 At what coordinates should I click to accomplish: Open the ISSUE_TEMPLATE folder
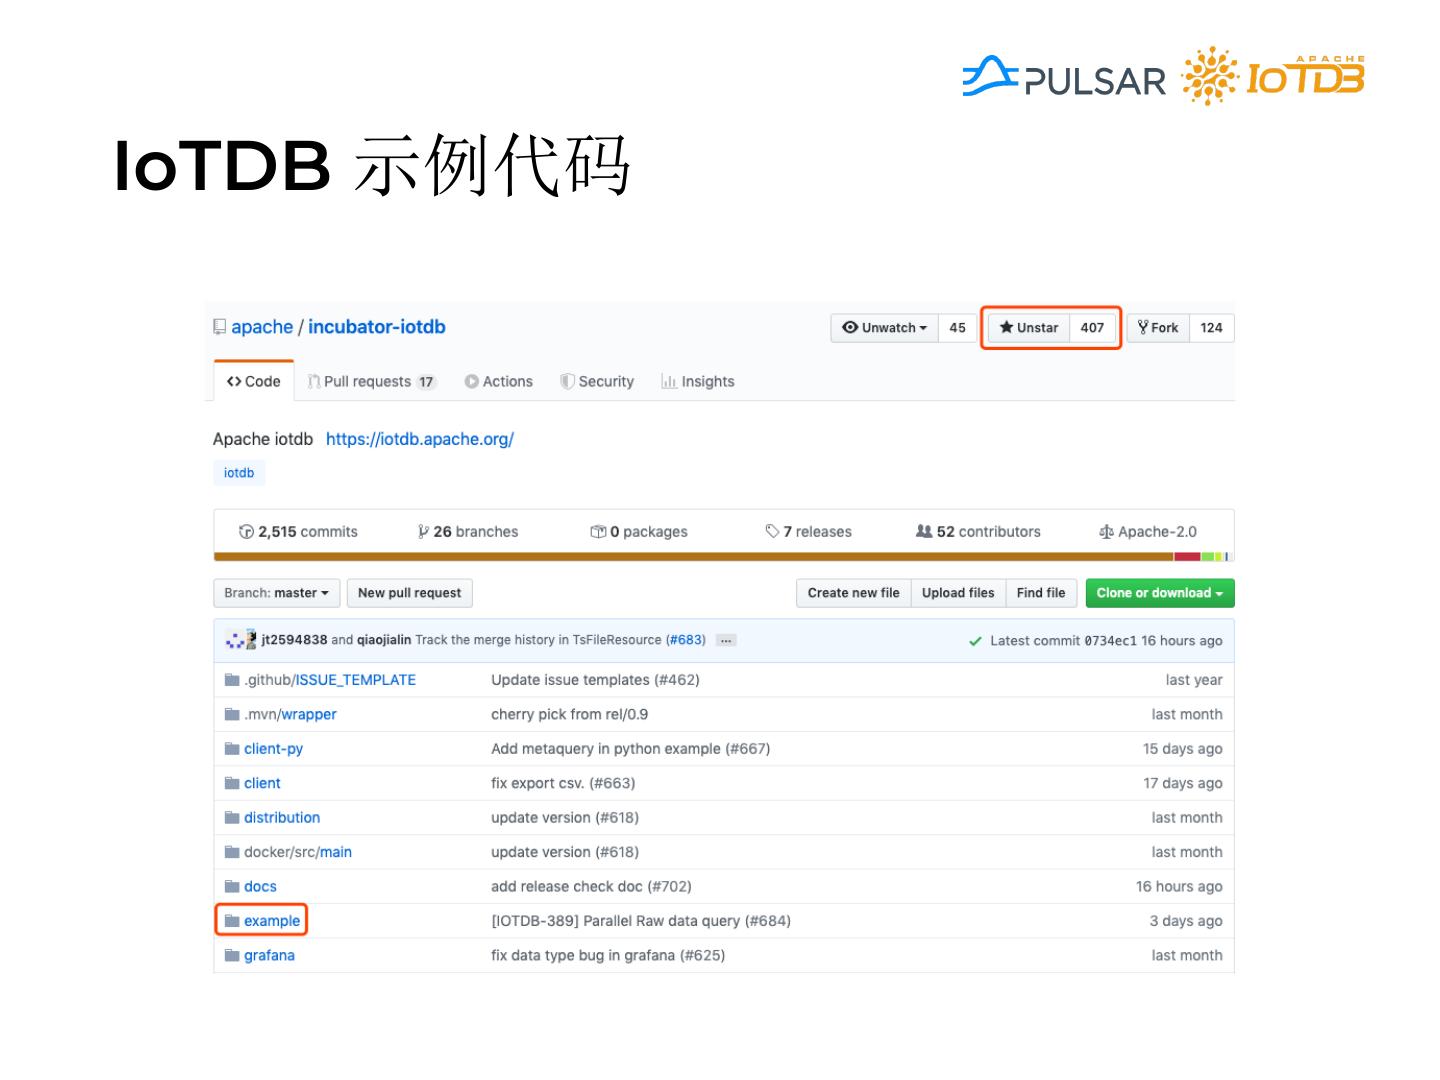pyautogui.click(x=355, y=680)
